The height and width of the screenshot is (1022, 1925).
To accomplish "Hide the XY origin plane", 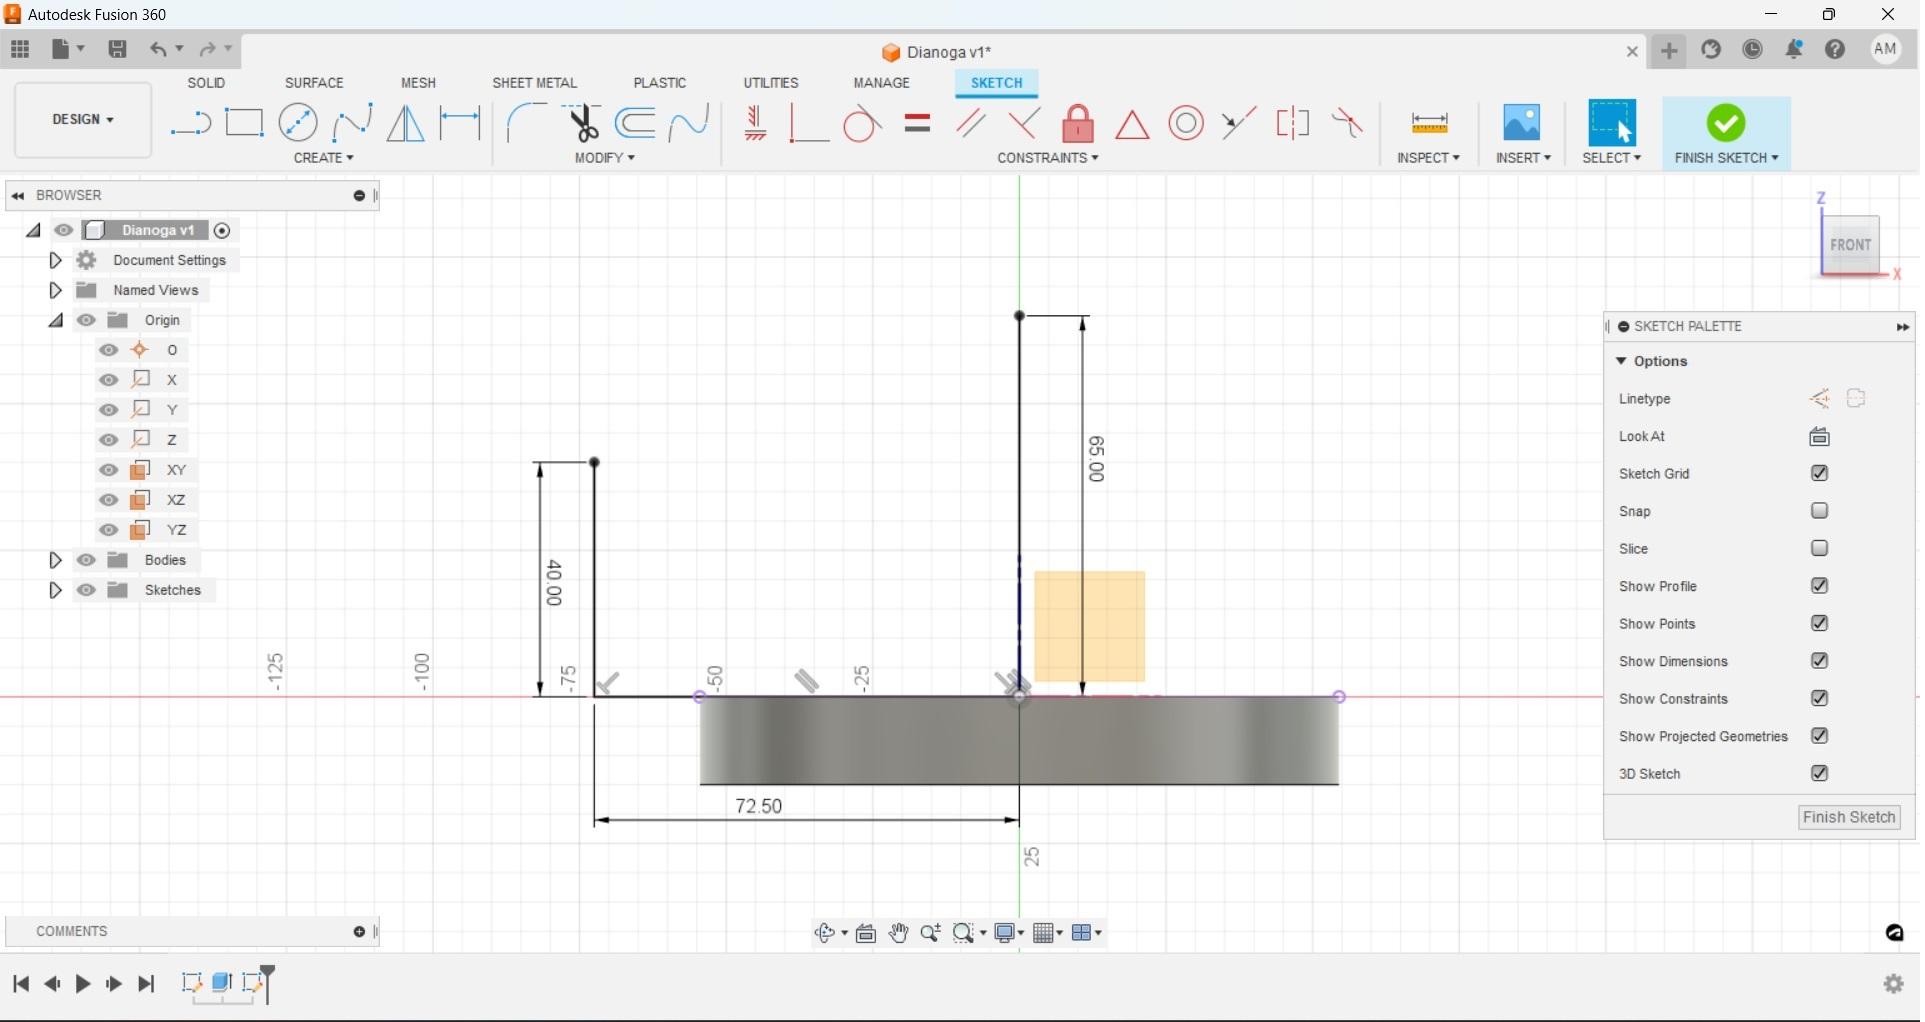I will [x=109, y=470].
